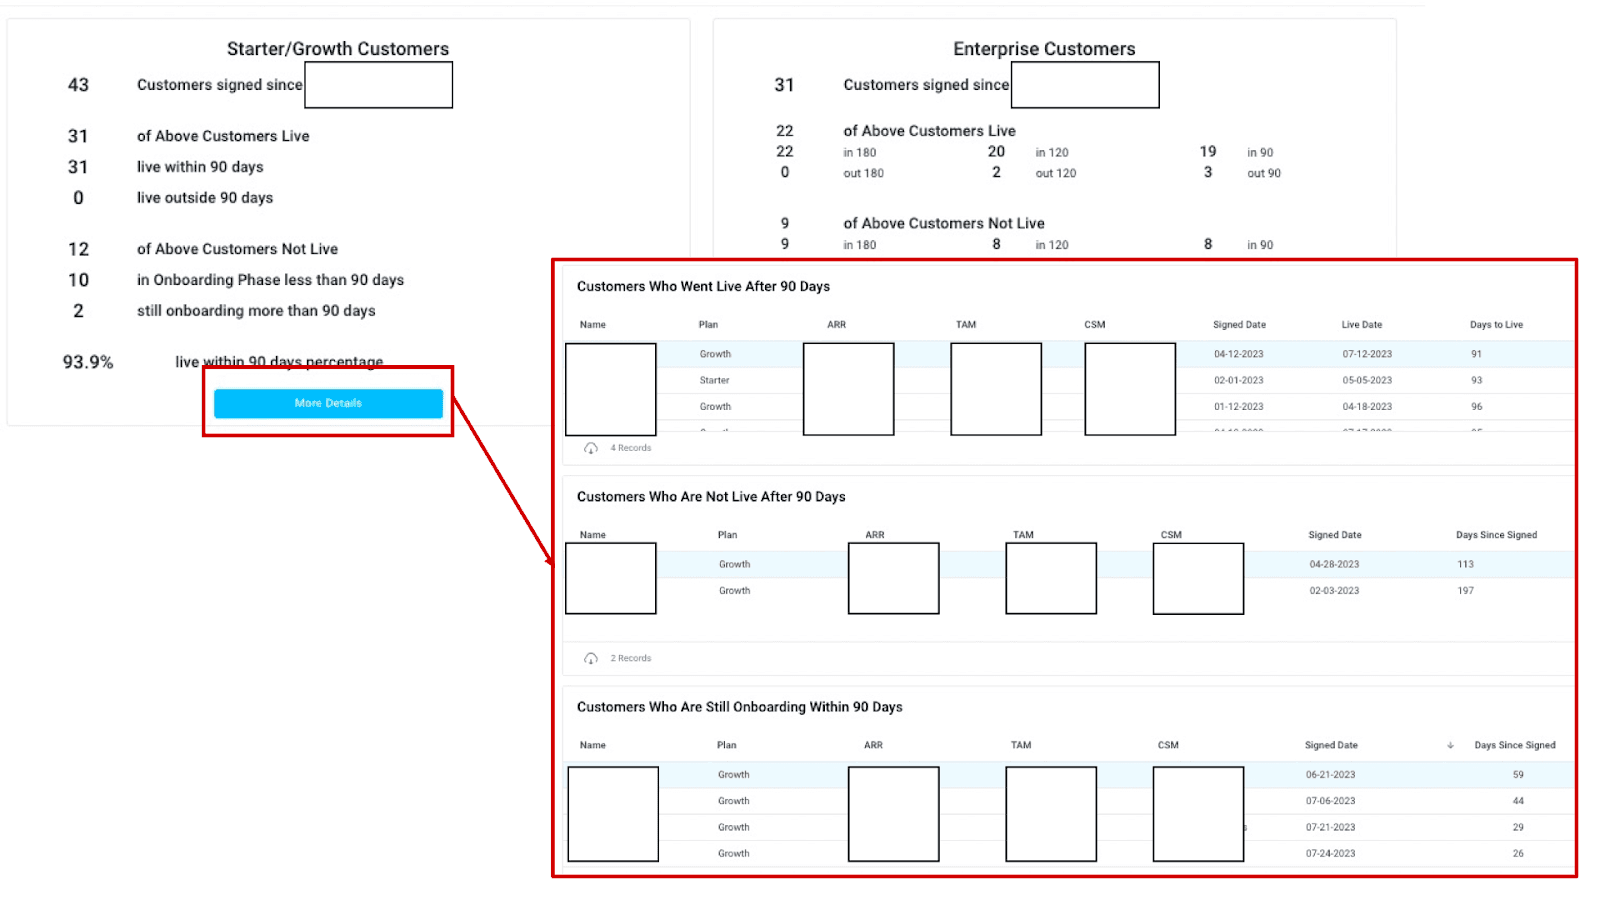The image size is (1600, 900).
Task: Select the row signed on 07-24-2023
Action: tap(1330, 854)
